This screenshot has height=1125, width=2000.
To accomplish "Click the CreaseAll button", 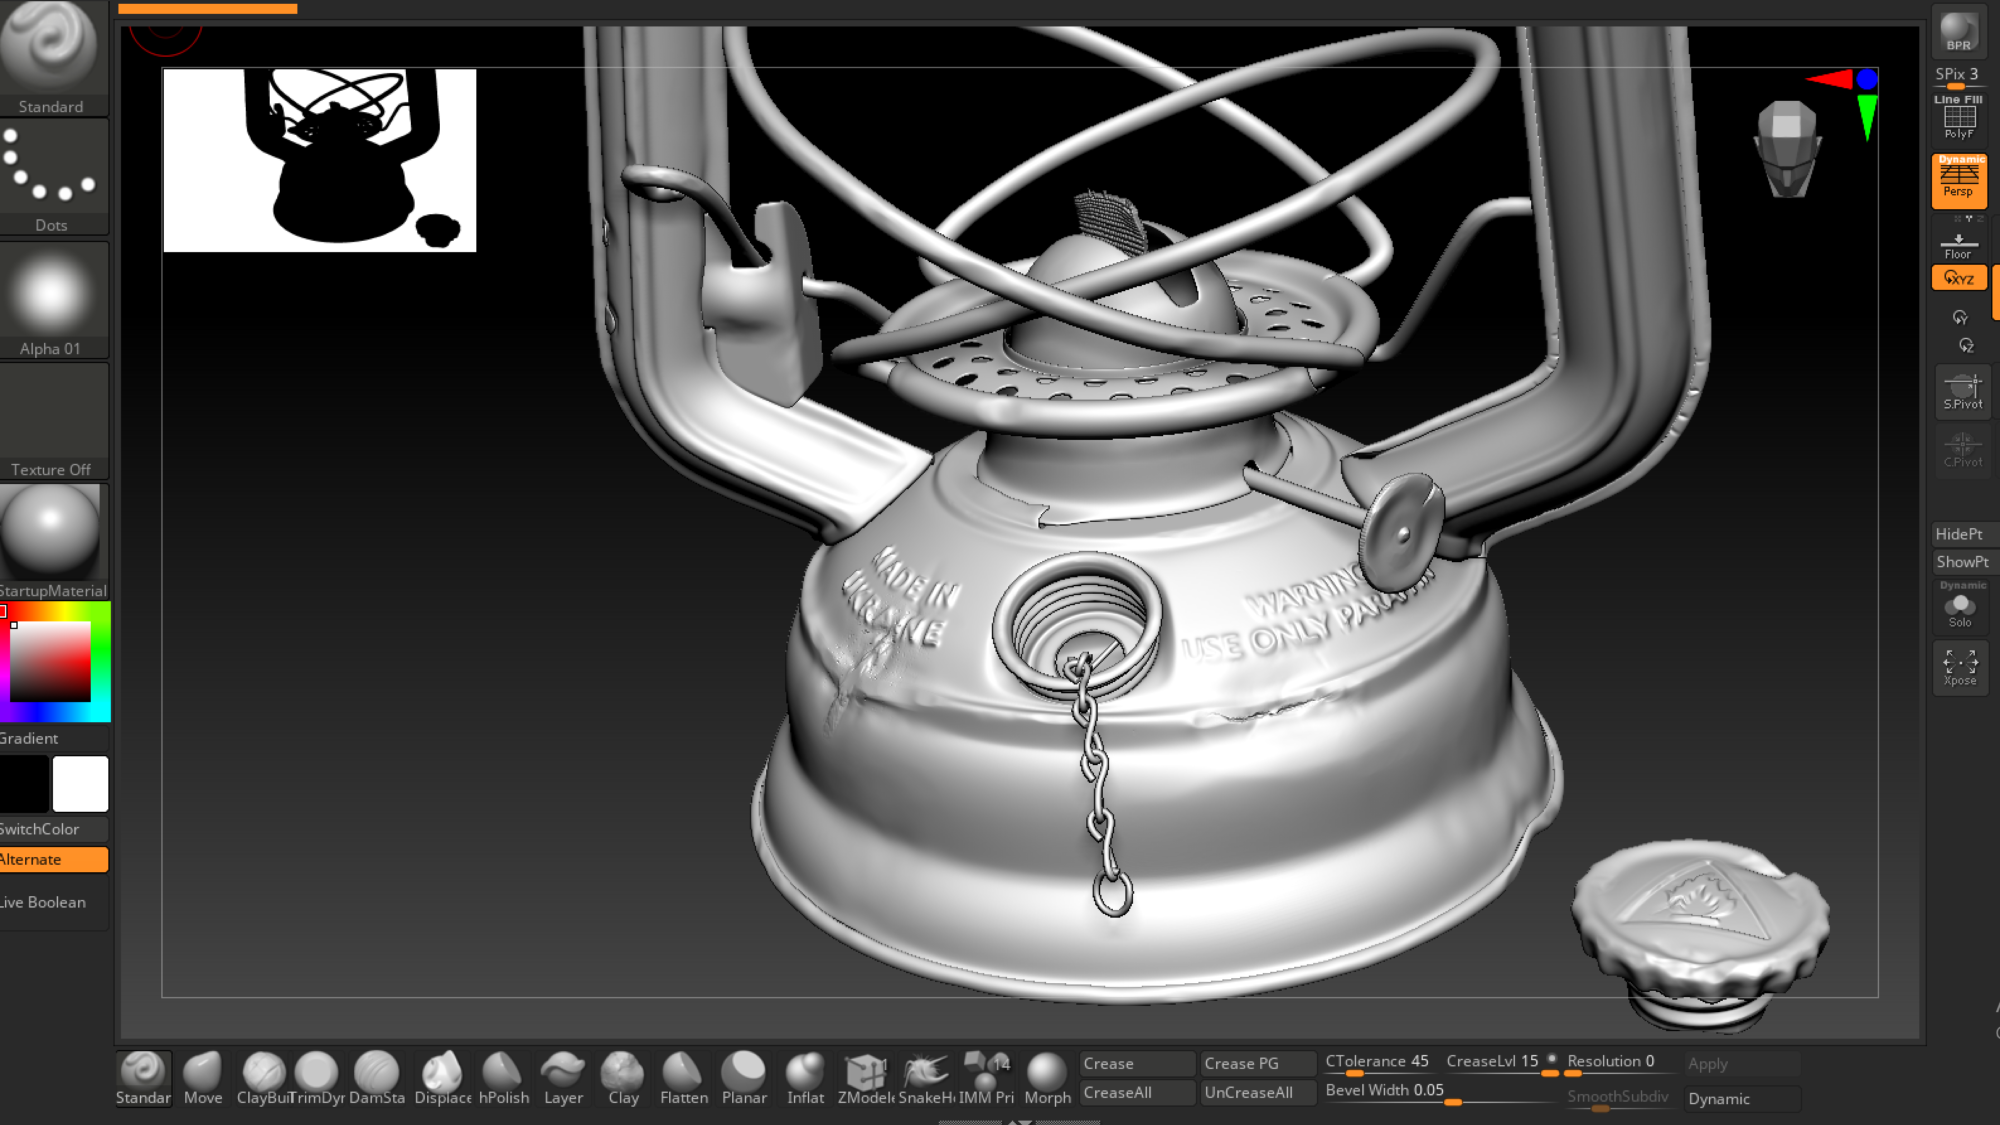I will (1137, 1092).
